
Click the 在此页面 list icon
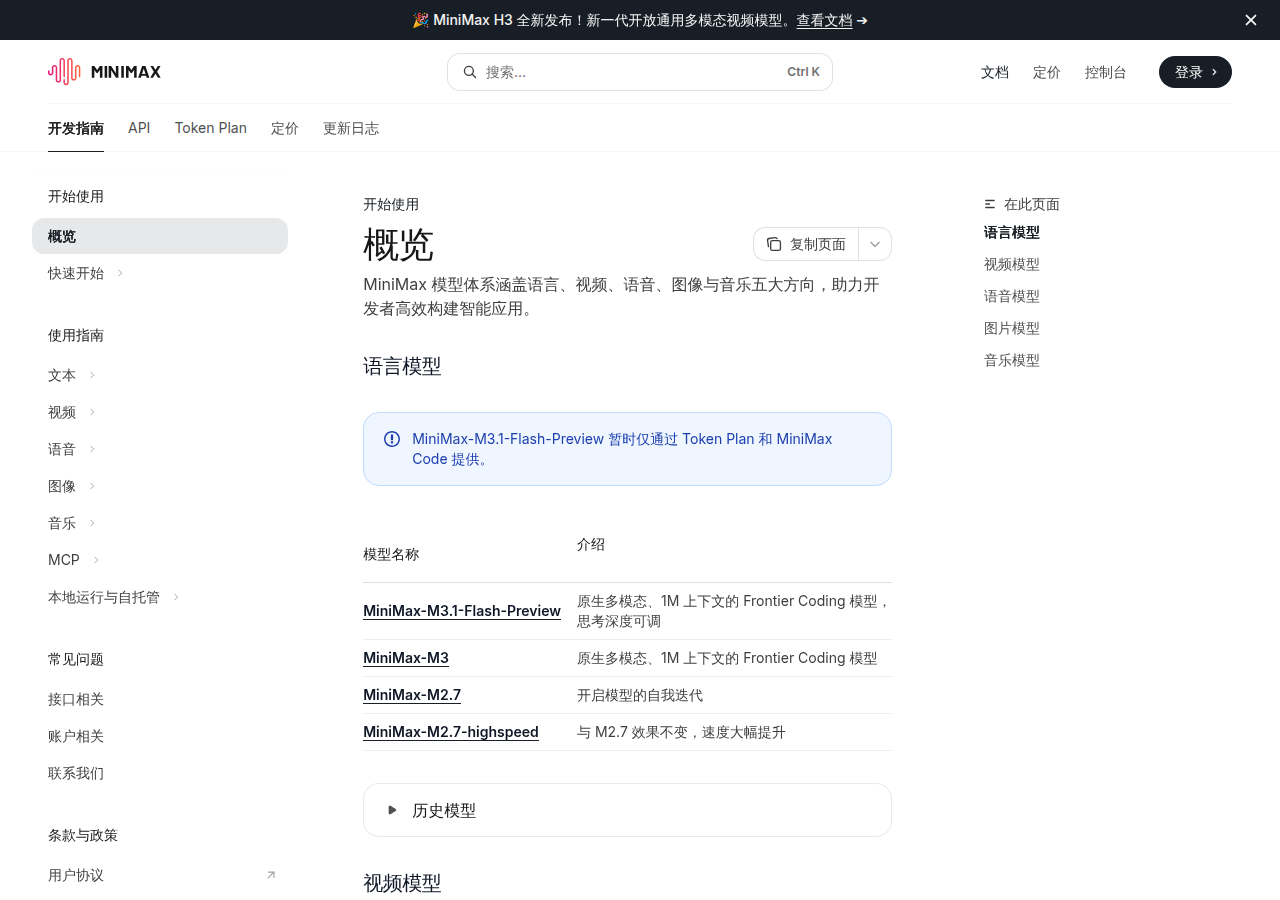[x=990, y=204]
